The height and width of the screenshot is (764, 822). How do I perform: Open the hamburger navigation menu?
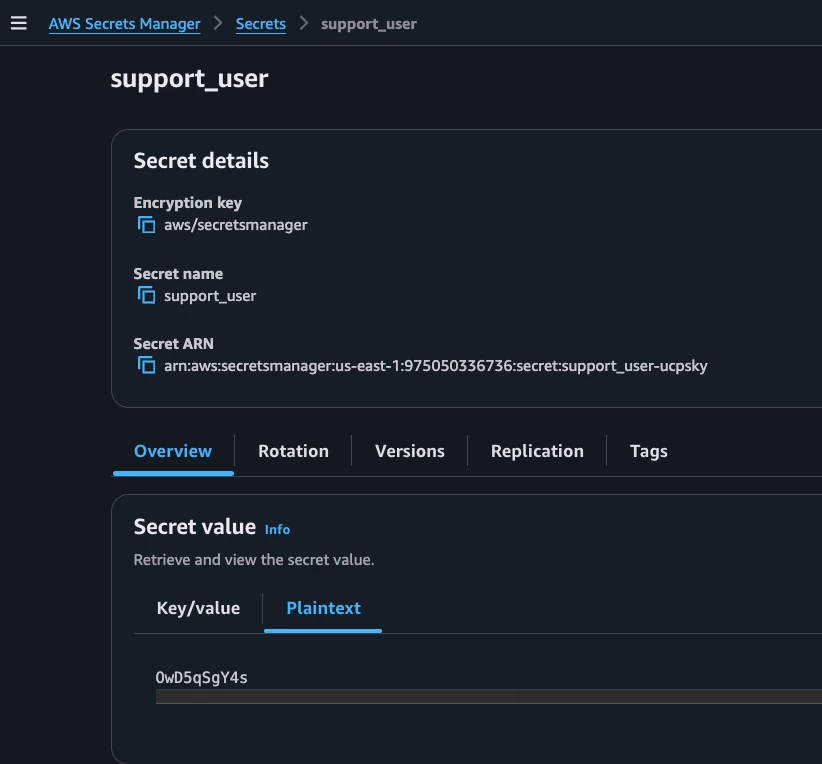click(x=18, y=23)
